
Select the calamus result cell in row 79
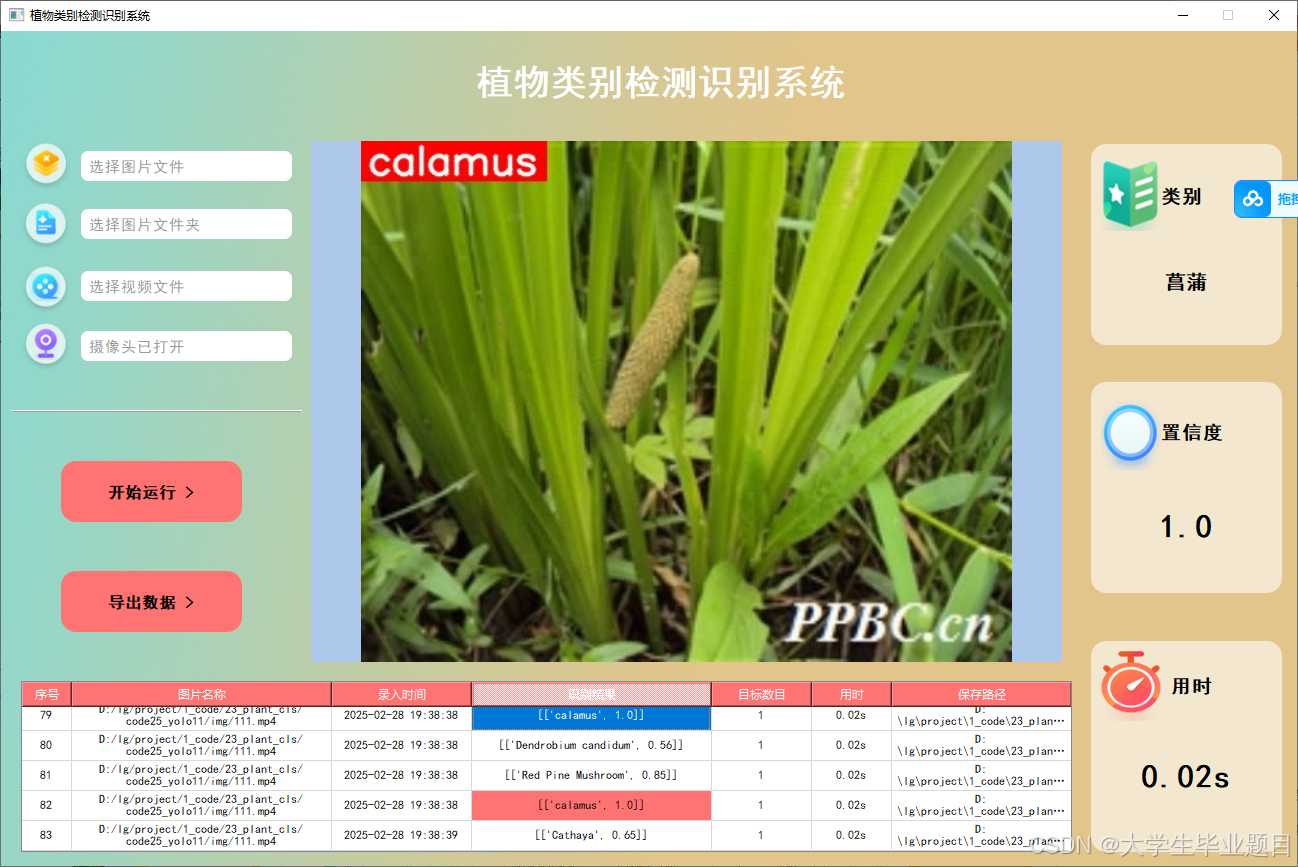590,715
